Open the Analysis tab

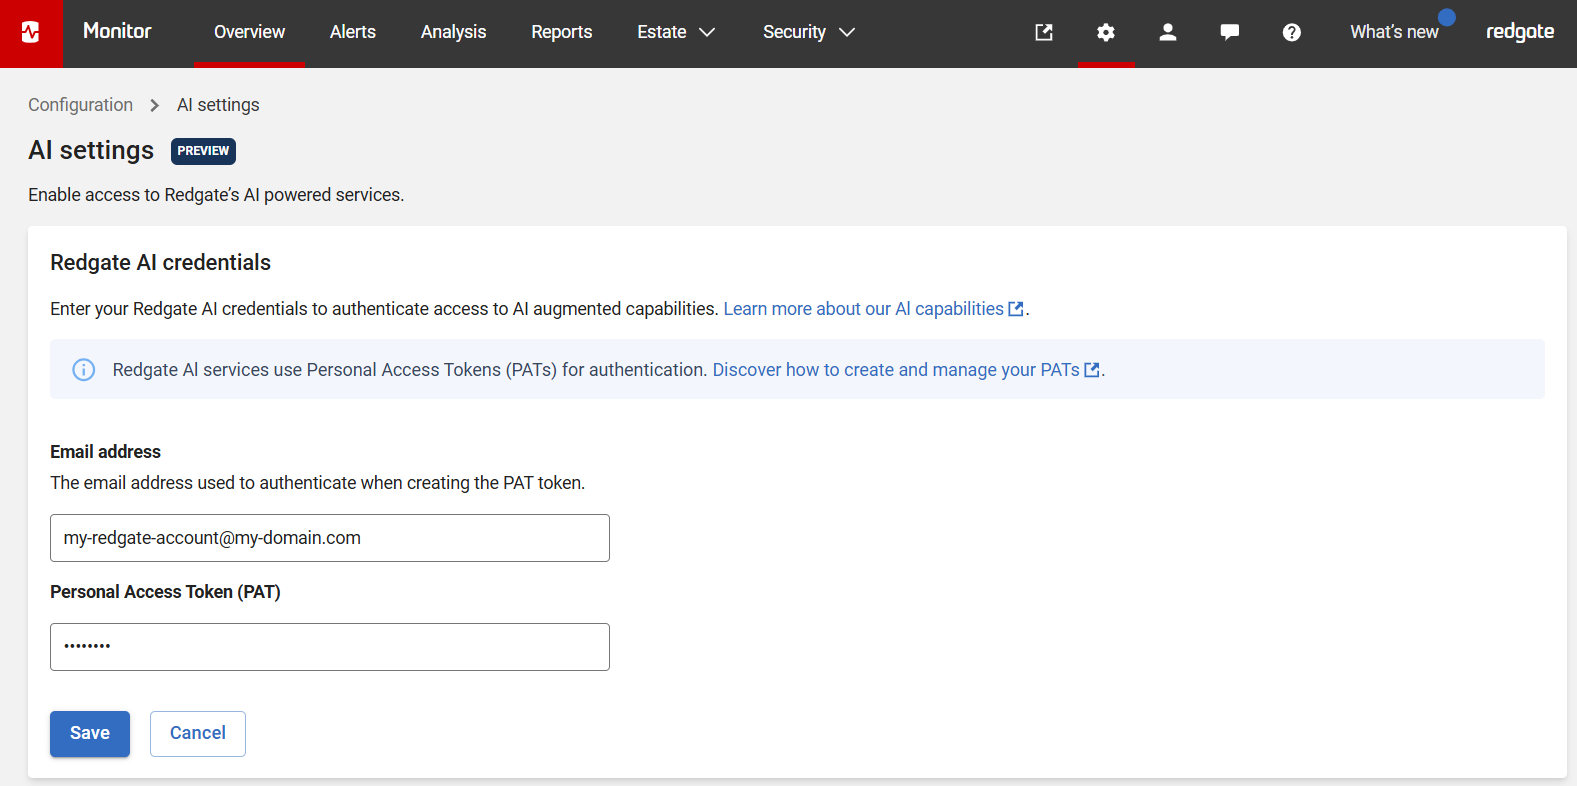point(453,32)
